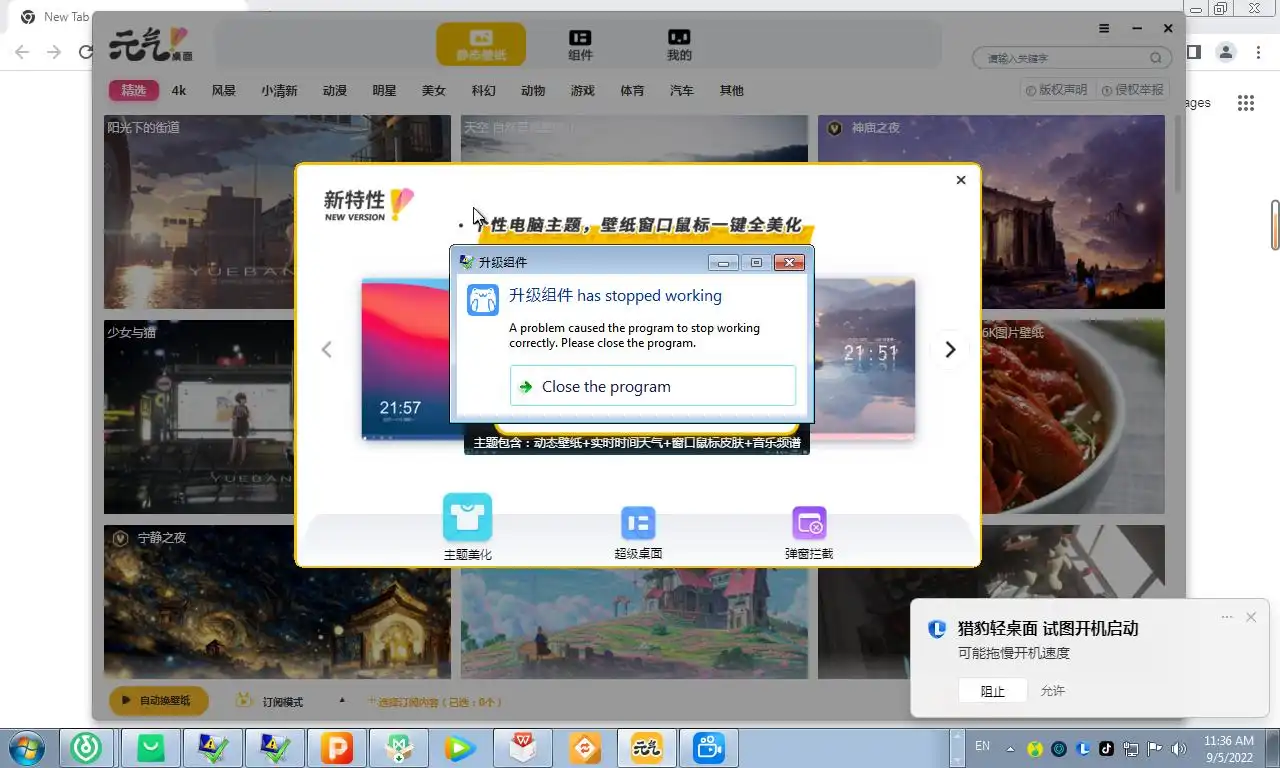Open the orange P taskbar app
This screenshot has height=768, width=1280.
pyautogui.click(x=337, y=748)
